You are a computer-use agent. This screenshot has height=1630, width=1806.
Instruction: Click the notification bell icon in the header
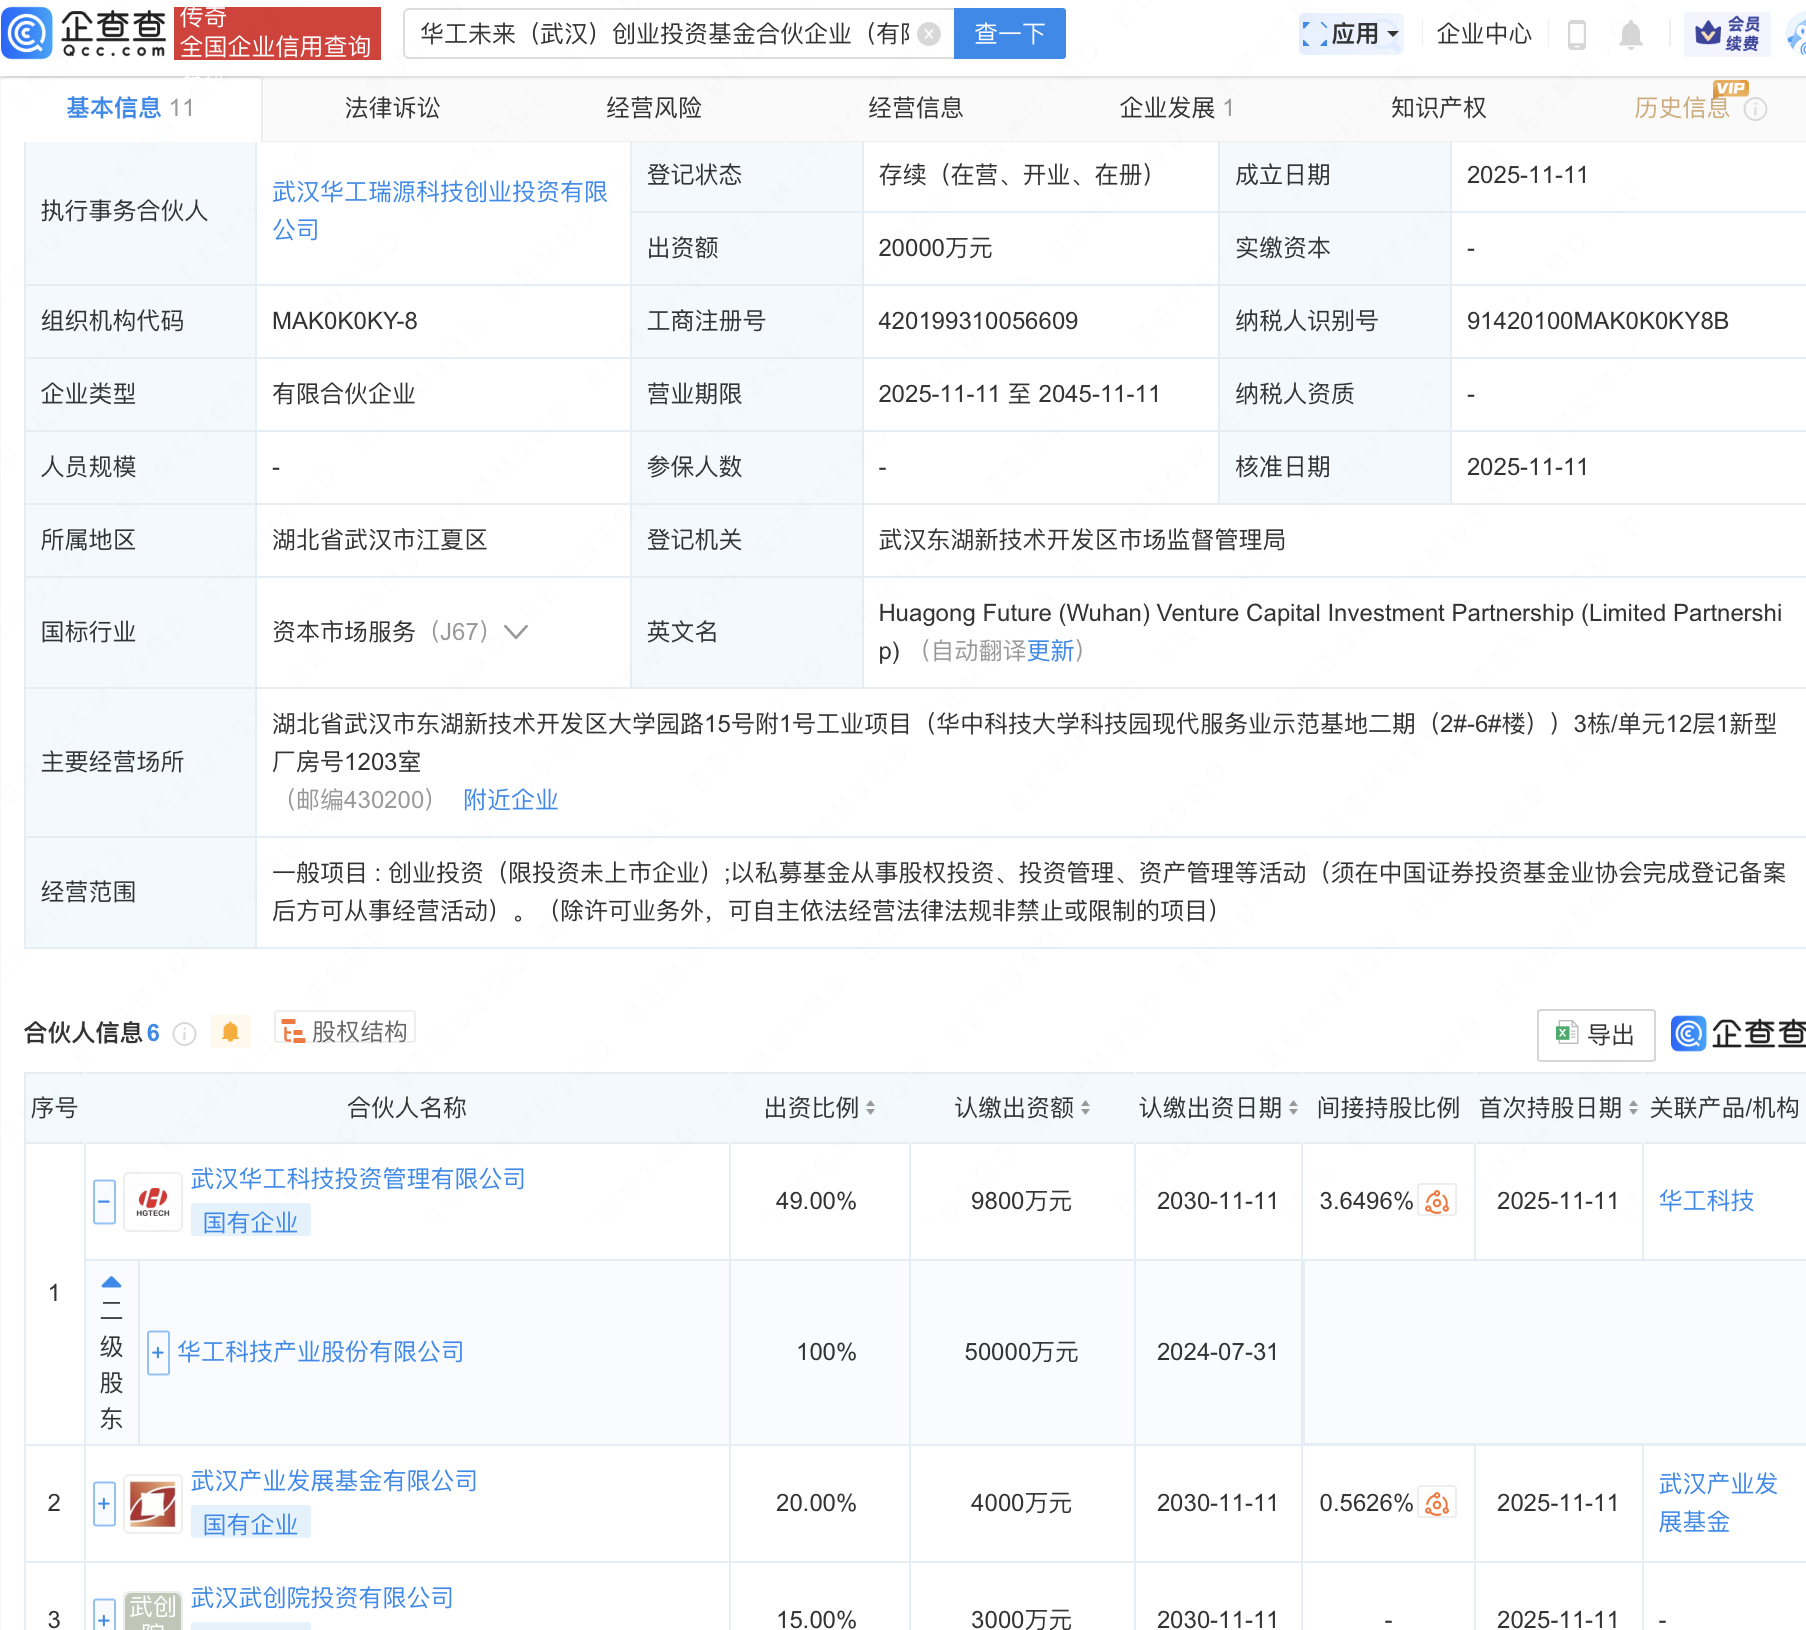(1631, 33)
